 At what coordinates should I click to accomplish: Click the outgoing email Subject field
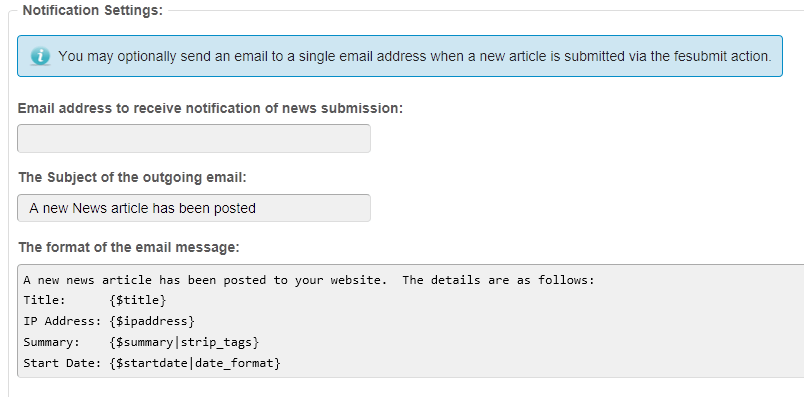pos(194,208)
